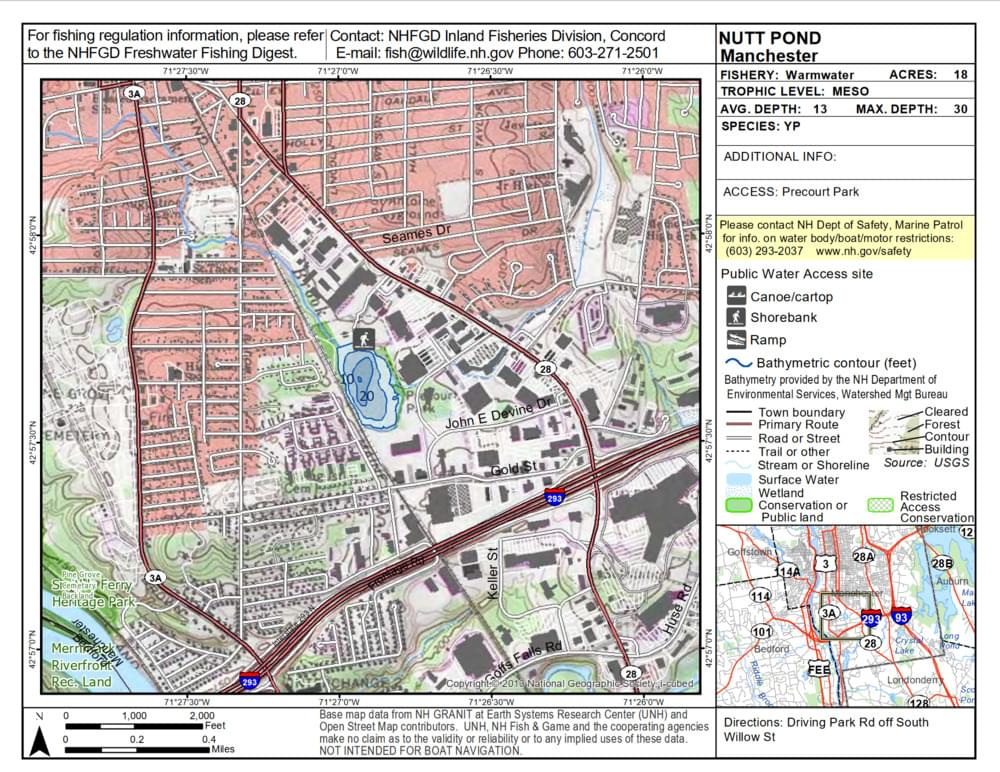
Task: Click the Restricted Access Conservation hatched swatch
Action: coord(882,506)
